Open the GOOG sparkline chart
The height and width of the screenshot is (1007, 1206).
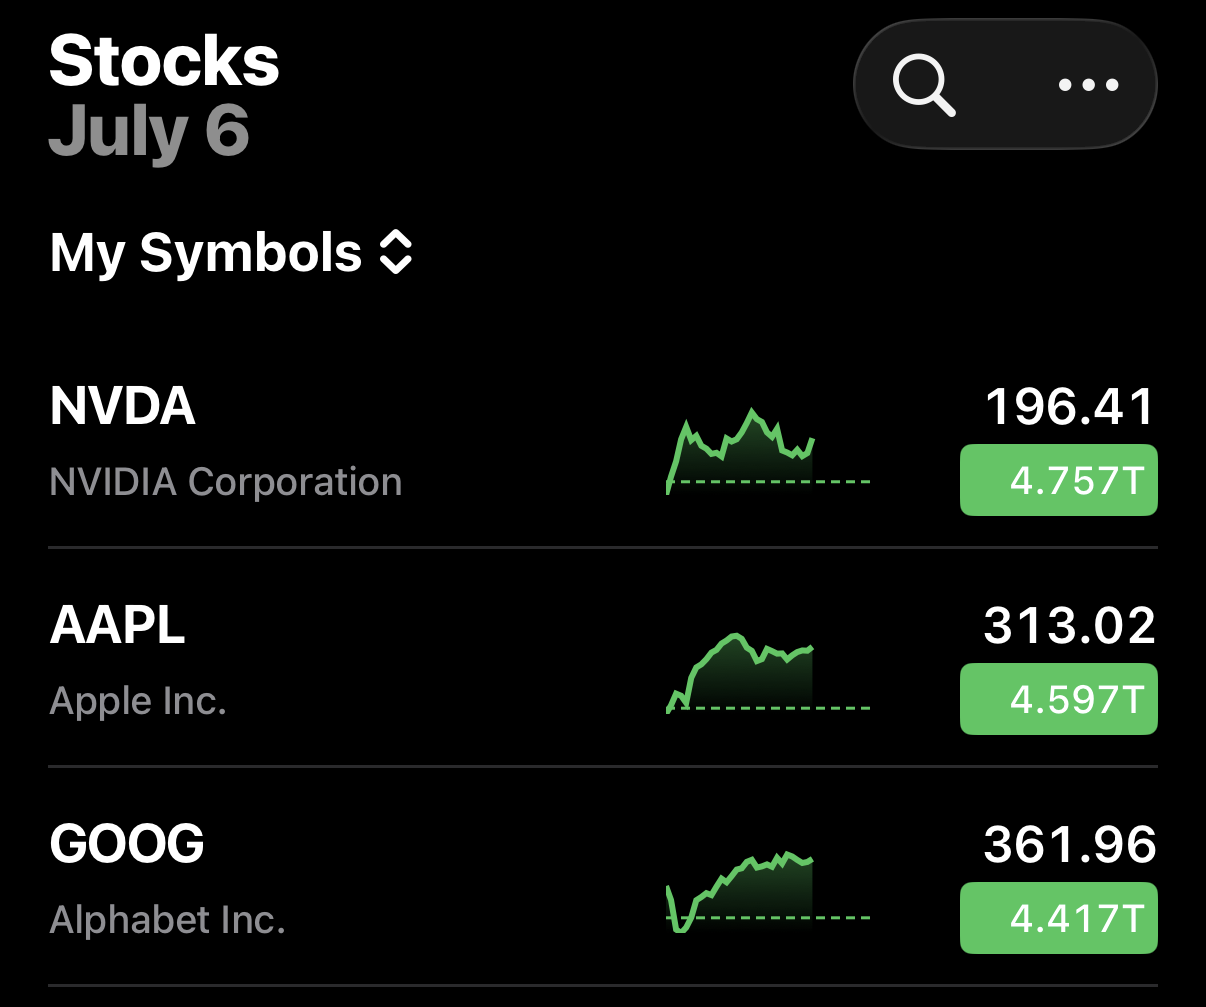tap(768, 892)
